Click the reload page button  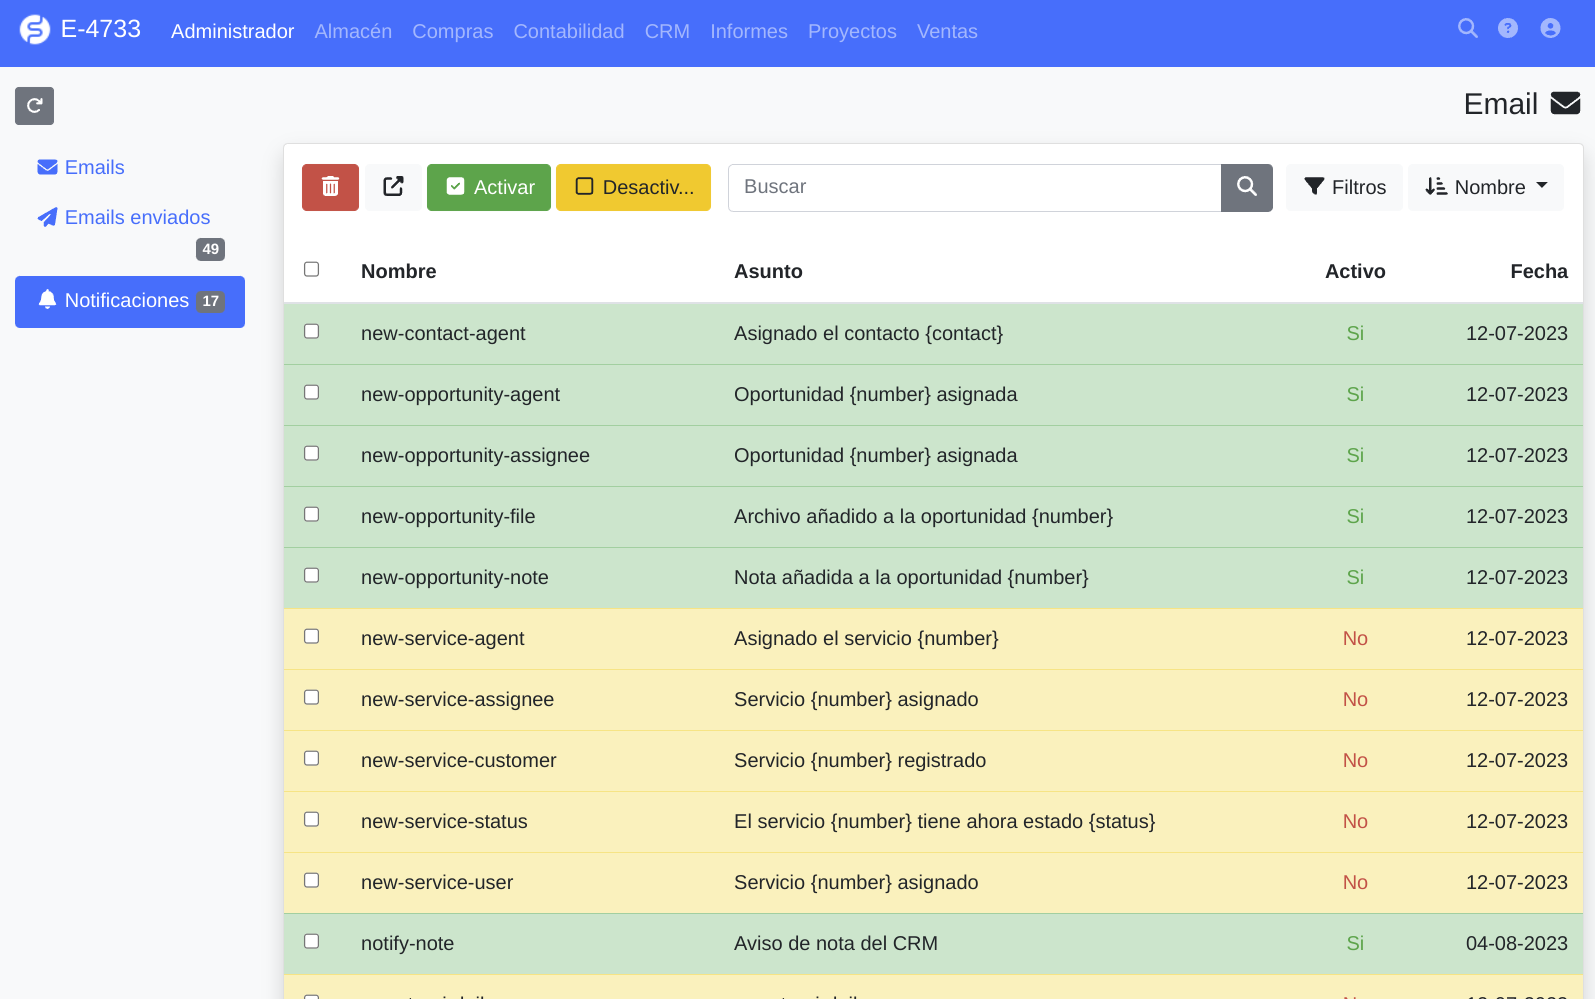tap(34, 106)
